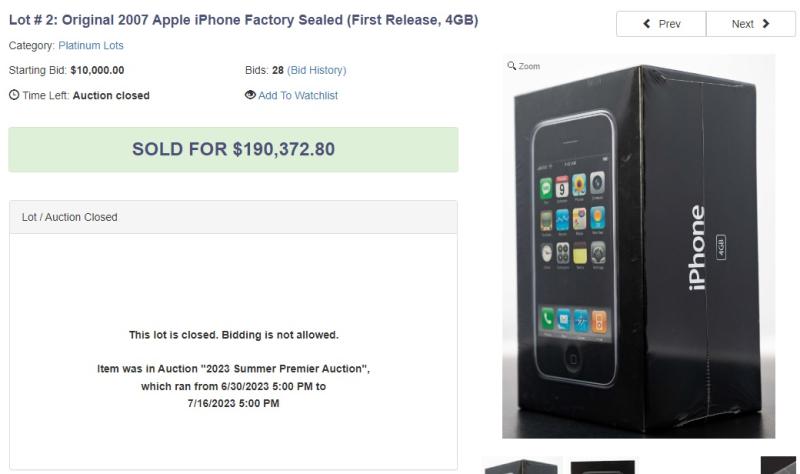Click the lot title heading text
Screen dimensions: 800x474
pos(243,21)
